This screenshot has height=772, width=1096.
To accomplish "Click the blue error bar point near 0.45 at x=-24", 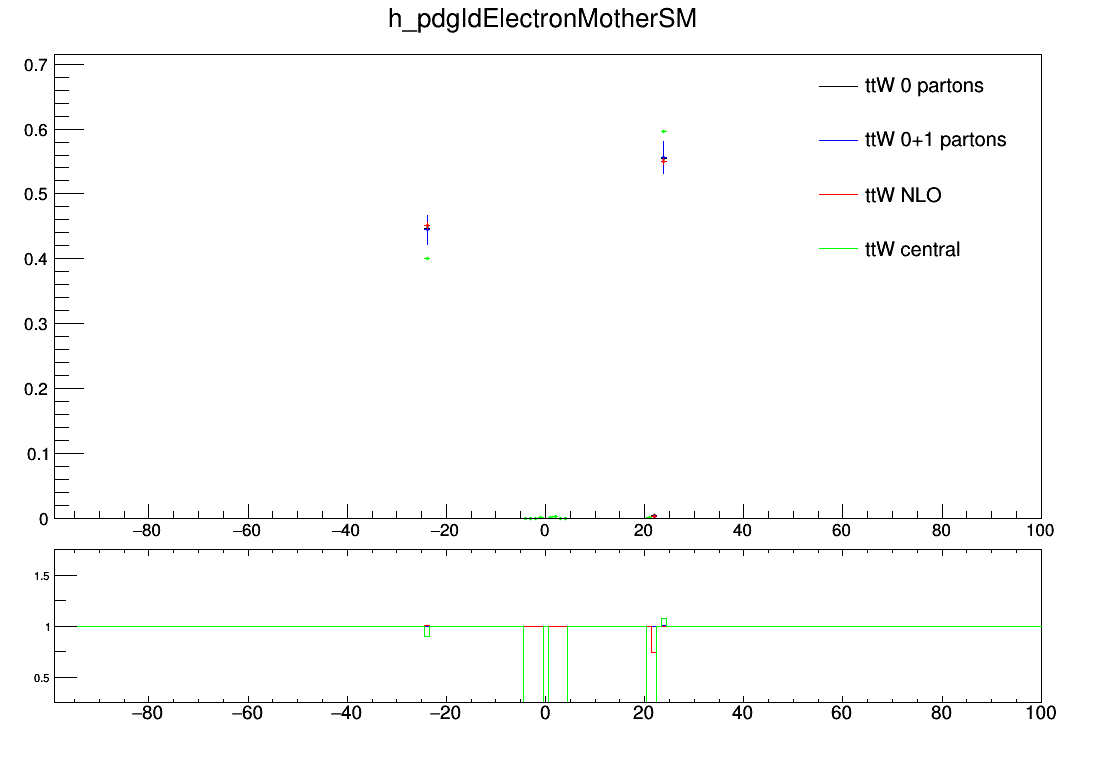I will pyautogui.click(x=427, y=229).
